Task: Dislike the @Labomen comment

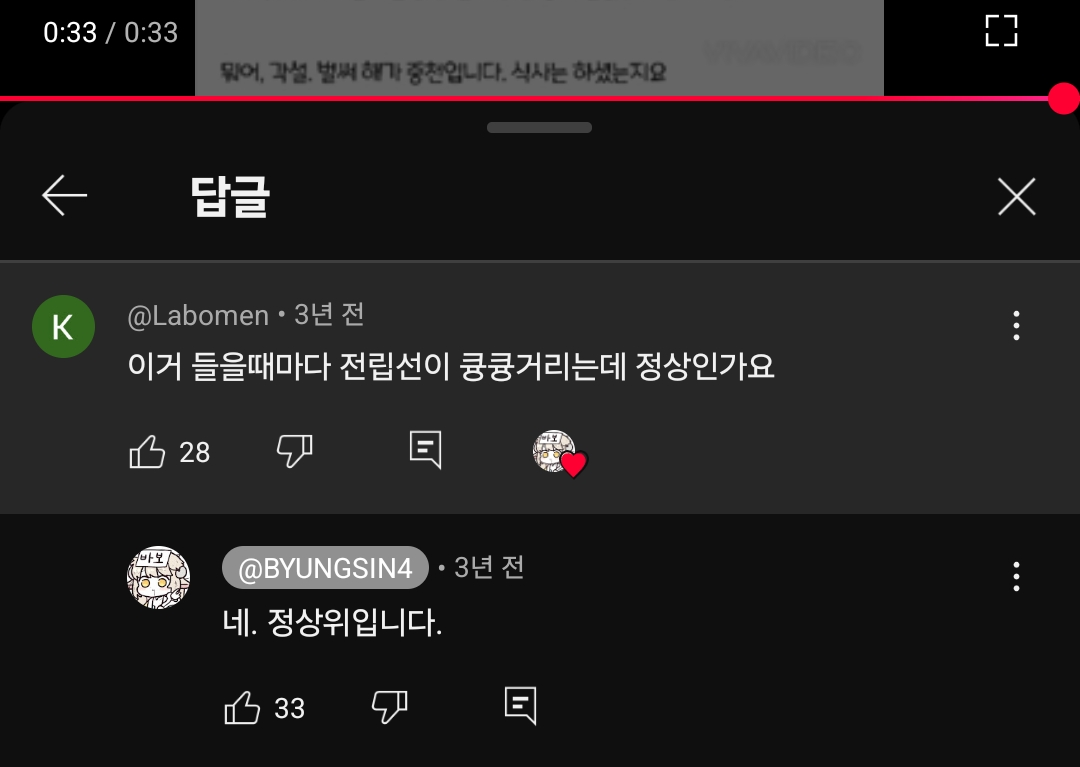Action: click(295, 452)
